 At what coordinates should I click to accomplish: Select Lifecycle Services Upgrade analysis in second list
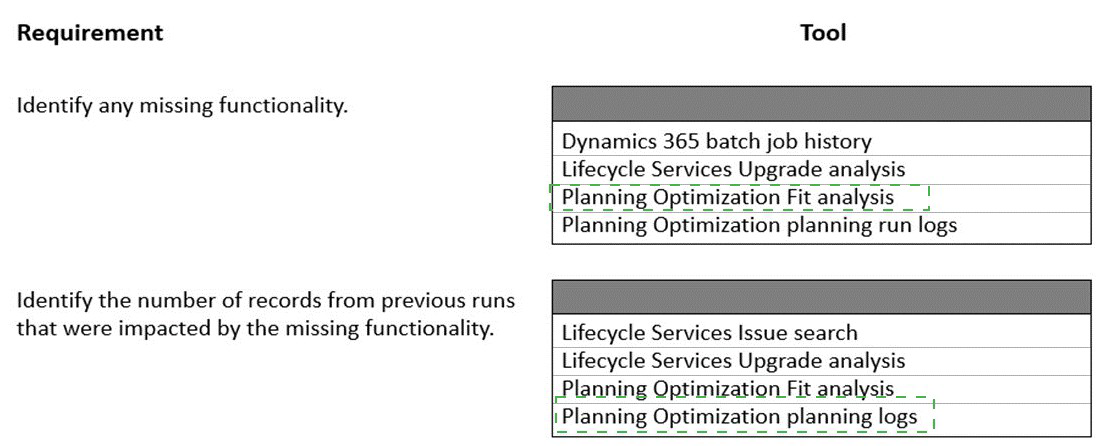(733, 360)
